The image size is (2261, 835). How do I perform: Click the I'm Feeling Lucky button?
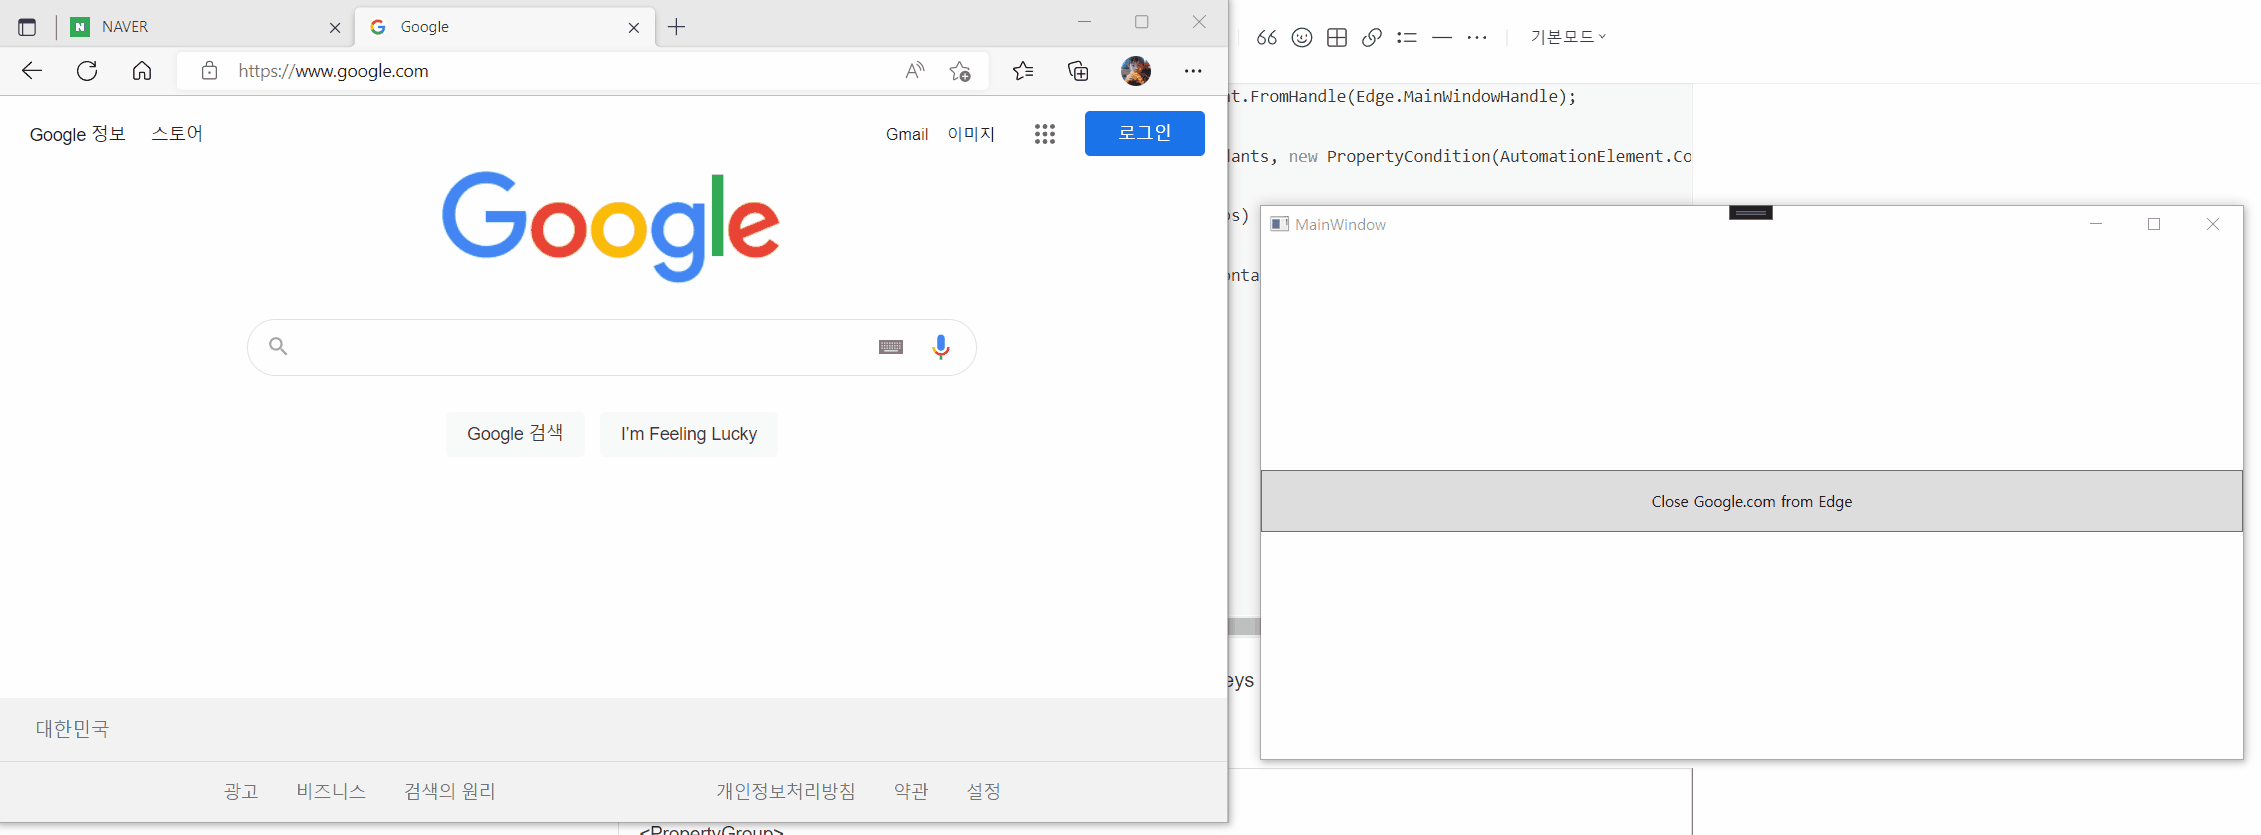coord(689,434)
